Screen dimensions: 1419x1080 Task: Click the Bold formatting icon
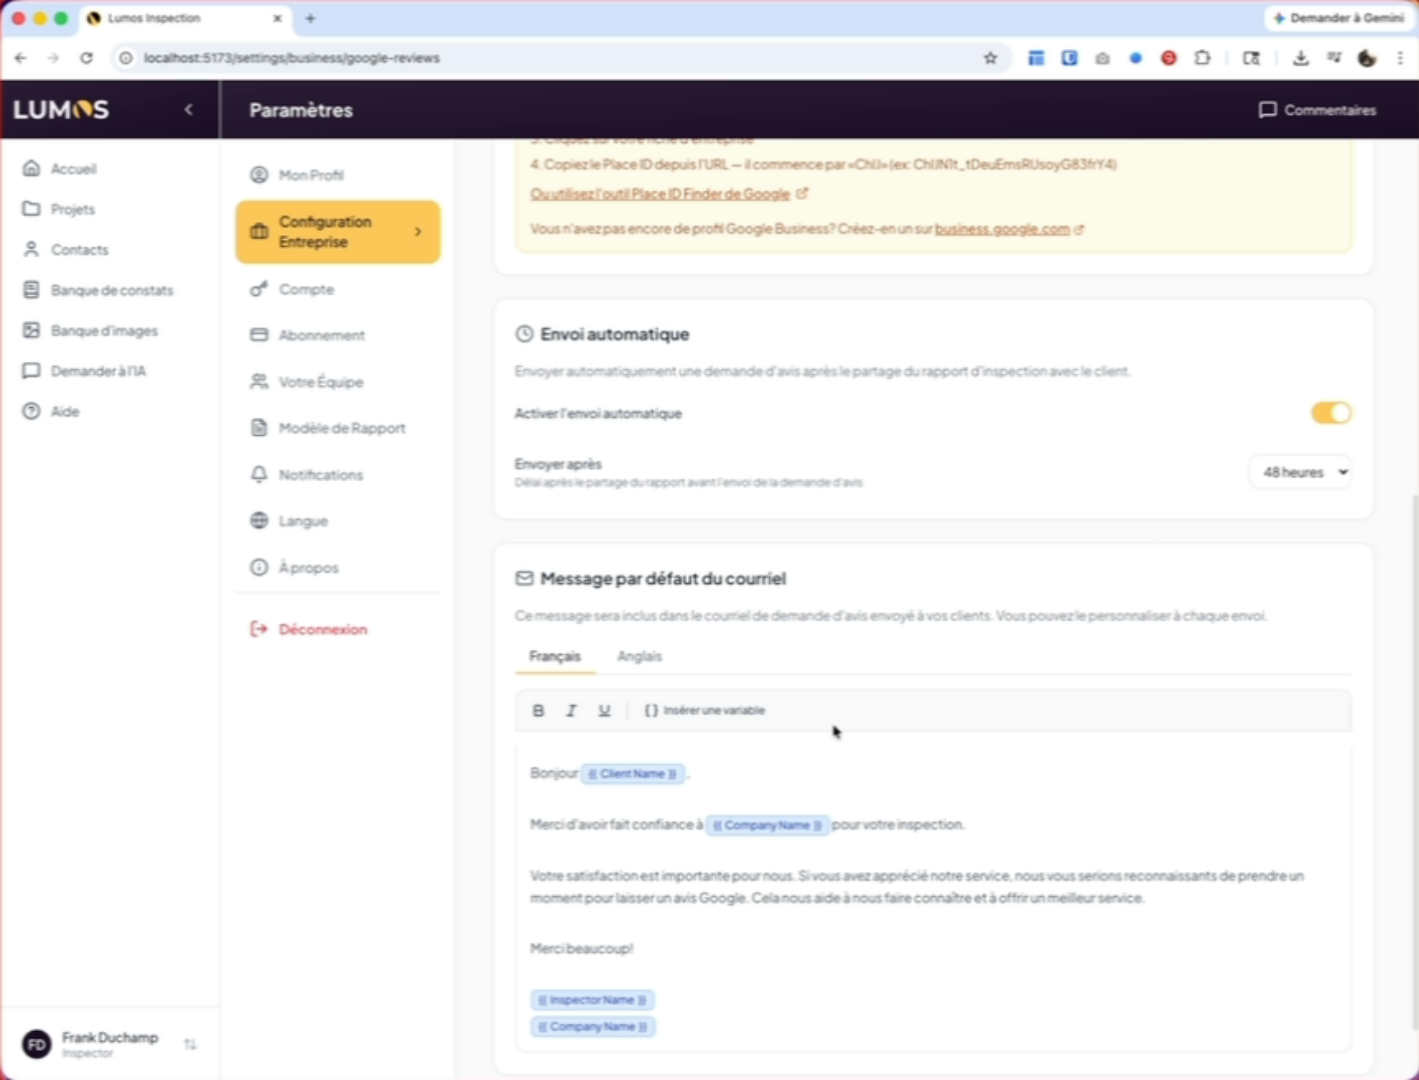coord(538,710)
